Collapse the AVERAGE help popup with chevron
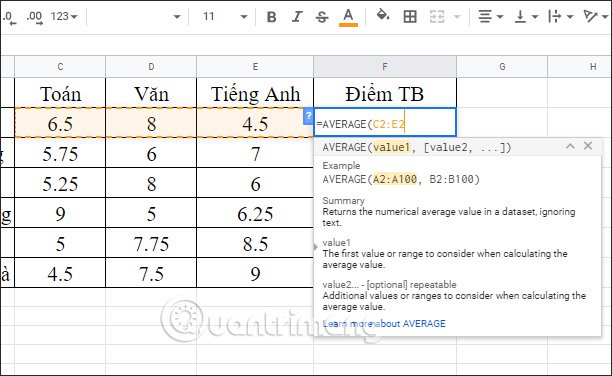Screen dimensions: 612x376 pyautogui.click(x=570, y=146)
